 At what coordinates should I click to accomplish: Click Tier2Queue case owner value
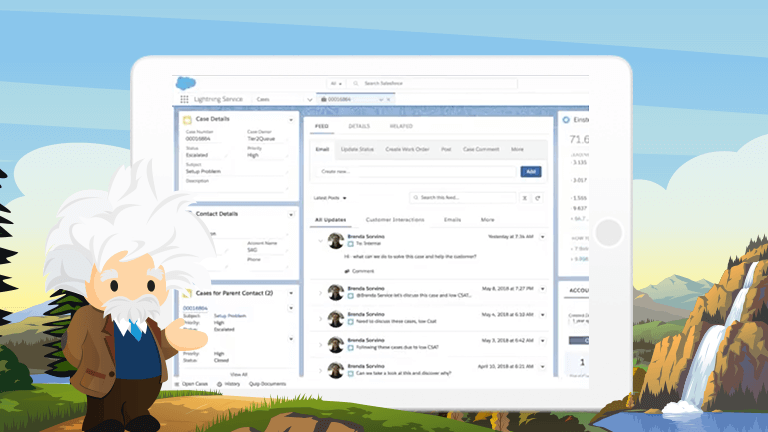coord(261,139)
